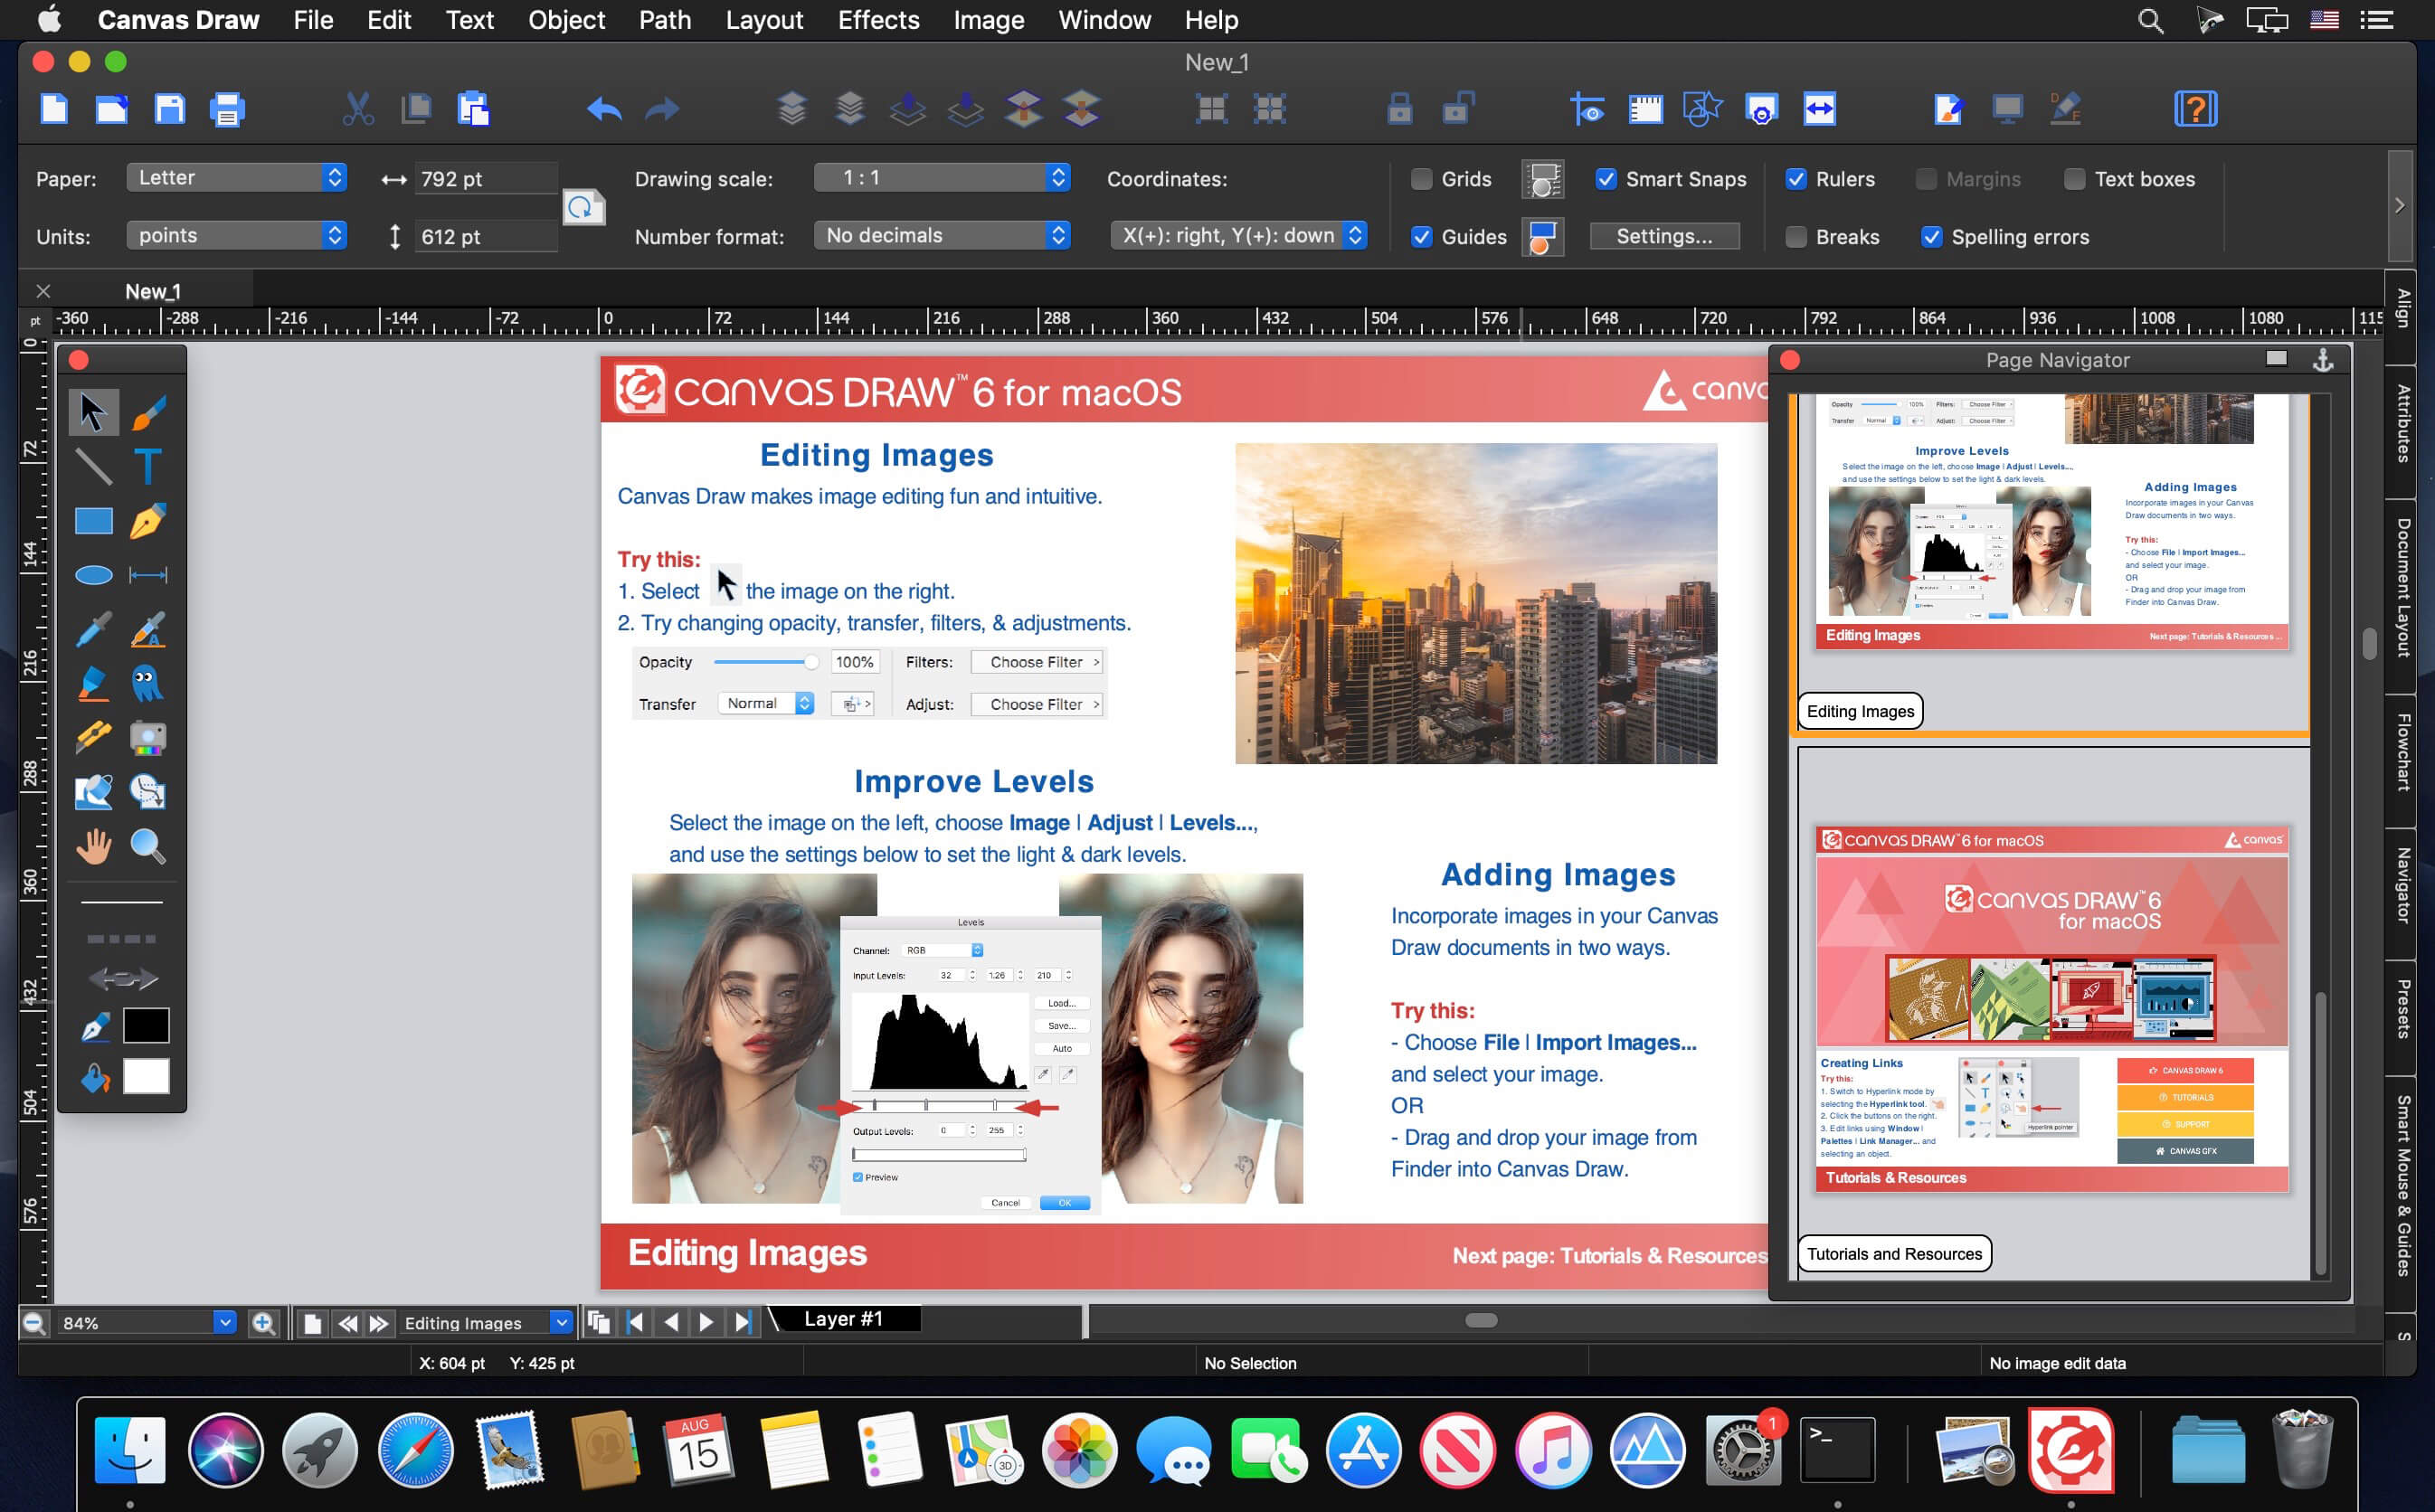Open the Units dropdown showing points
The image size is (2435, 1512).
tap(237, 236)
